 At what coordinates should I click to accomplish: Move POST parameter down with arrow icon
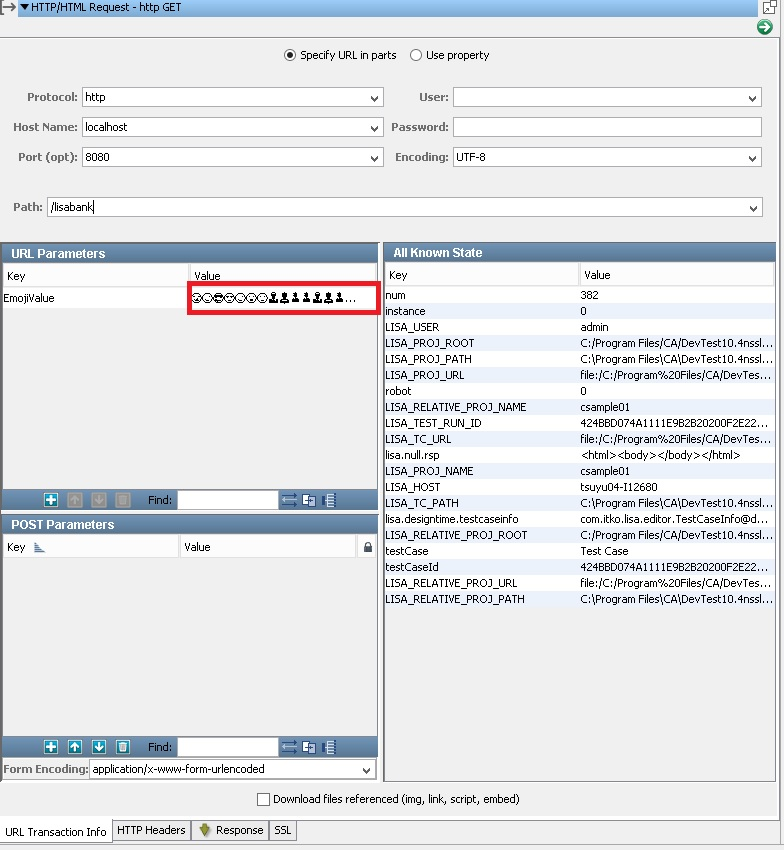tap(99, 747)
